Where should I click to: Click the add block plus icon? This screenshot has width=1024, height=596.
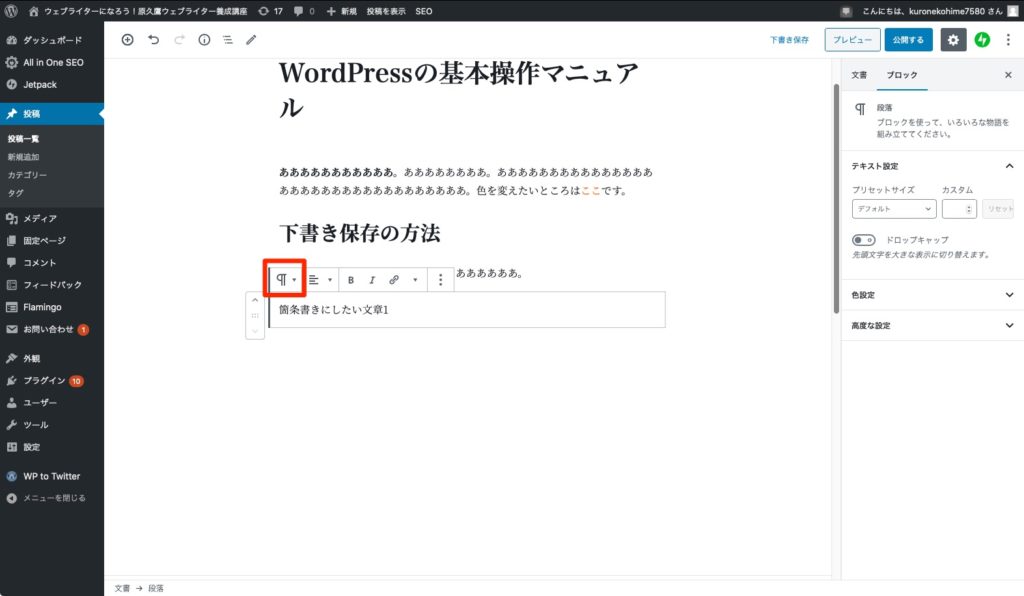[x=127, y=40]
